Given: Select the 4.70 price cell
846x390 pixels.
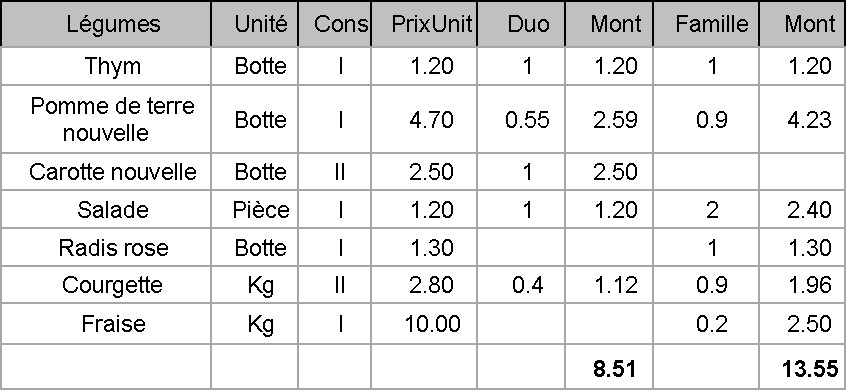Looking at the screenshot, I should tap(424, 119).
